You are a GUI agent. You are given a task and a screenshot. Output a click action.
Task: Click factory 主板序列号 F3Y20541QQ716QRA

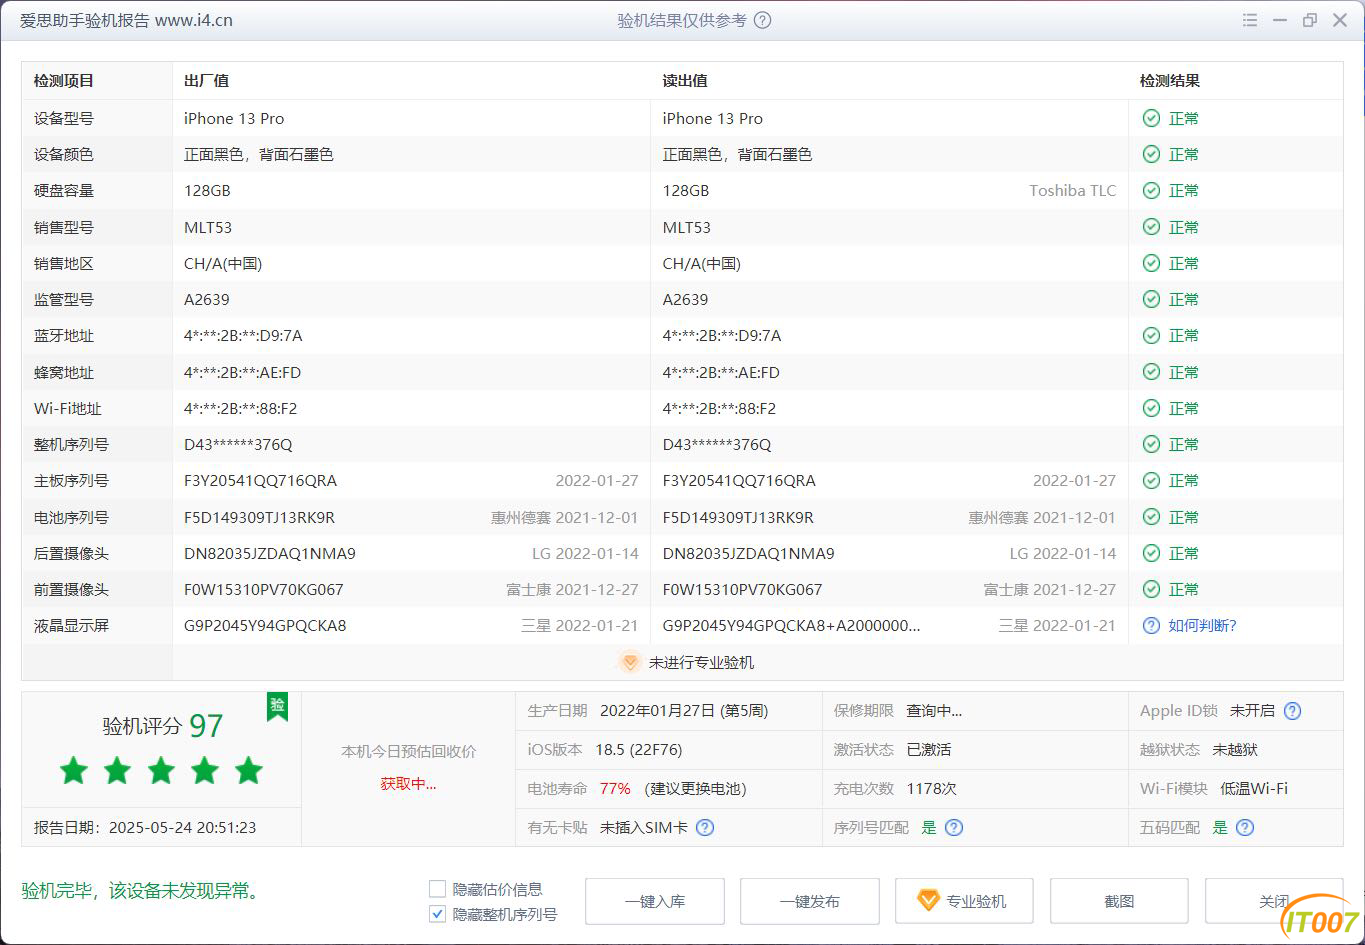(260, 480)
